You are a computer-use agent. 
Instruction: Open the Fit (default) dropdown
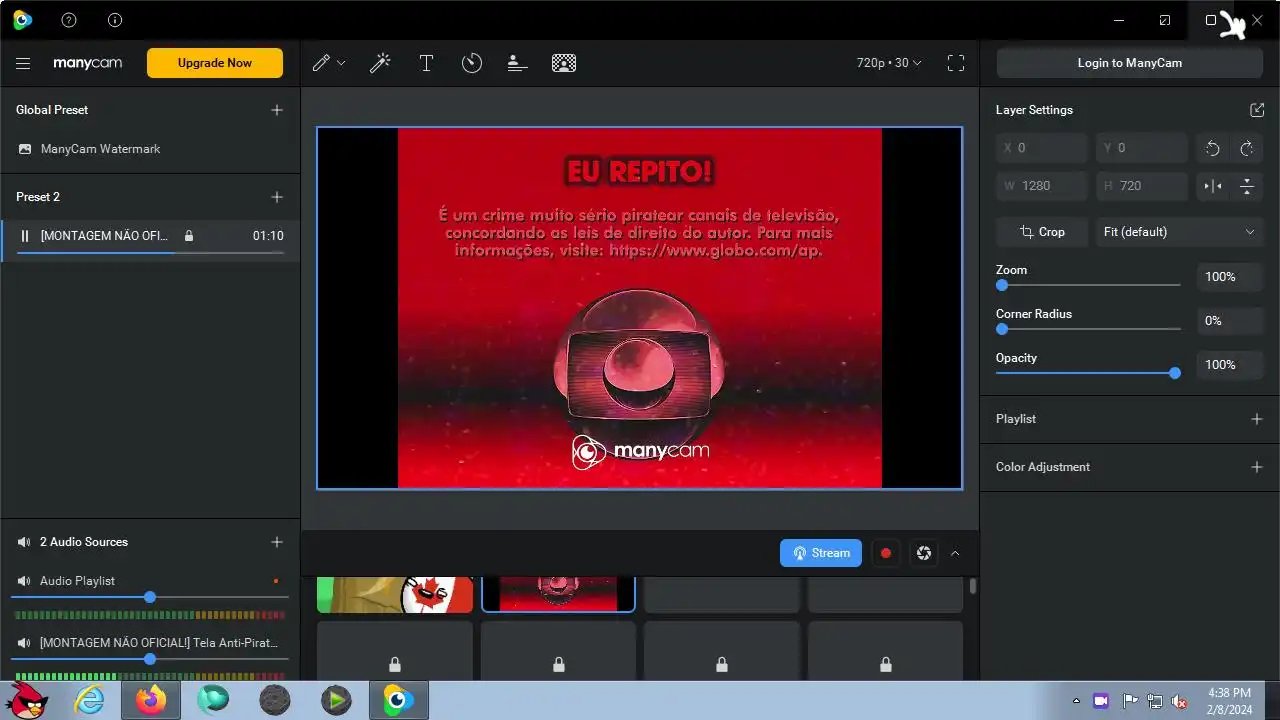pos(1180,232)
